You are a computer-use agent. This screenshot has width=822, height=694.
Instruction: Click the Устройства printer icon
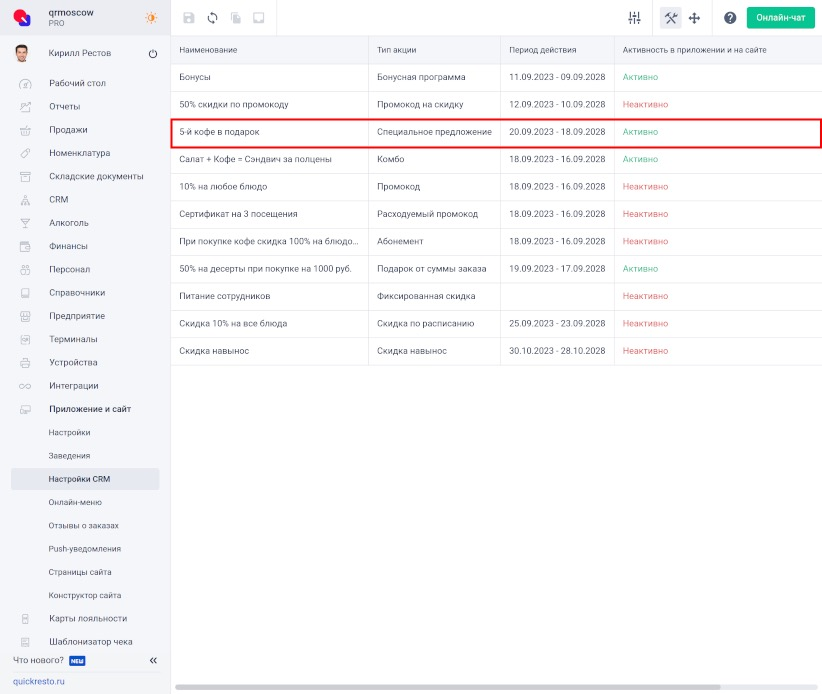pyautogui.click(x=25, y=363)
